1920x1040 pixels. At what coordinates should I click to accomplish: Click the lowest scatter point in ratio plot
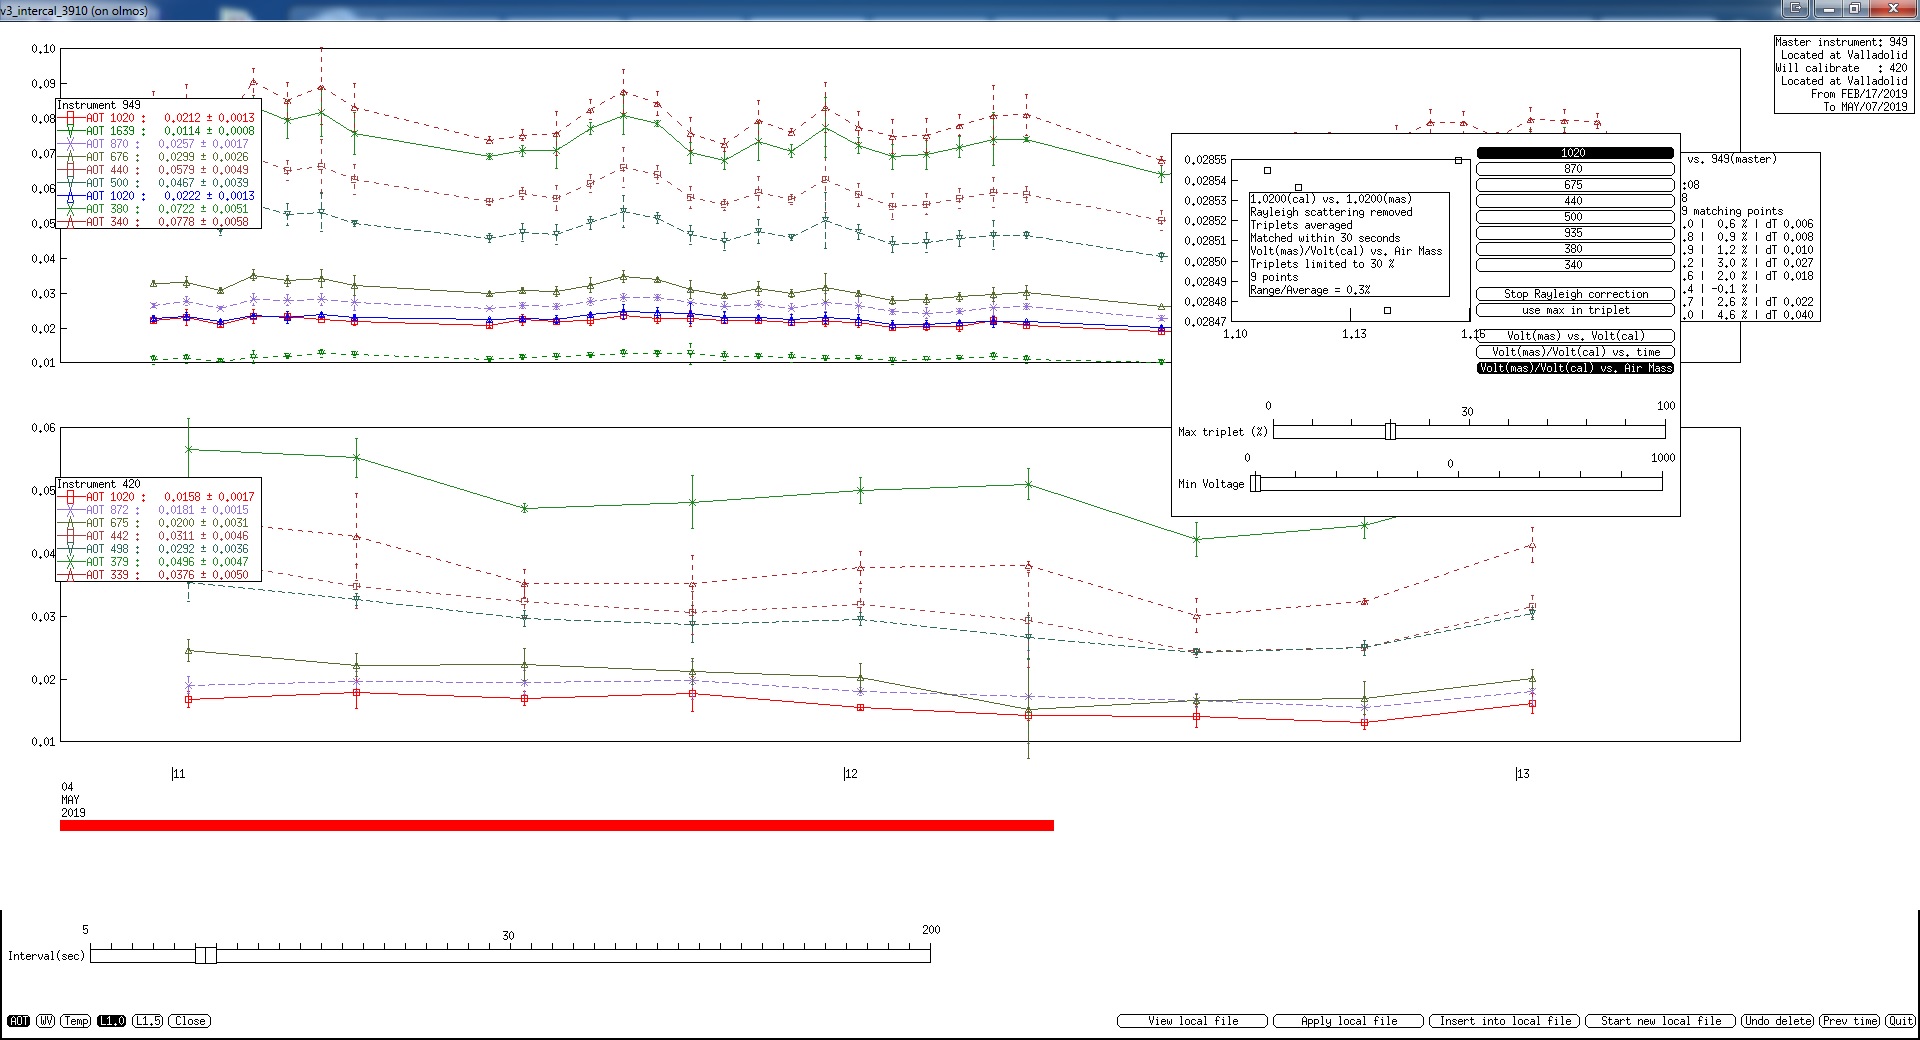point(1387,310)
